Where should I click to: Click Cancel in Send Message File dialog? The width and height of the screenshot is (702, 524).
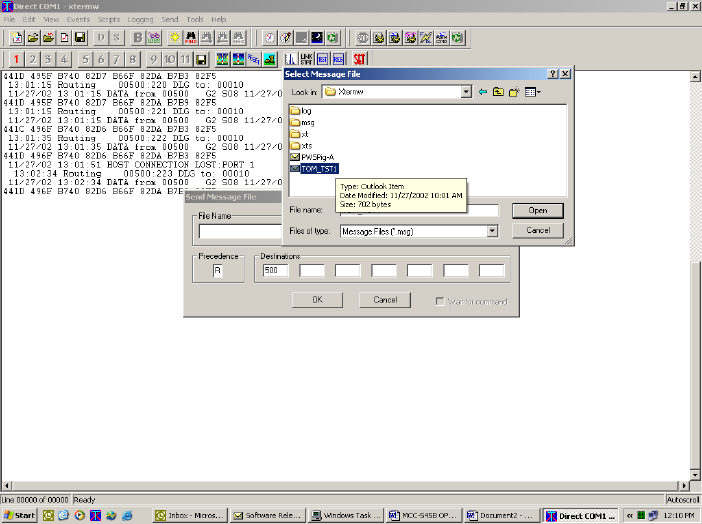385,300
